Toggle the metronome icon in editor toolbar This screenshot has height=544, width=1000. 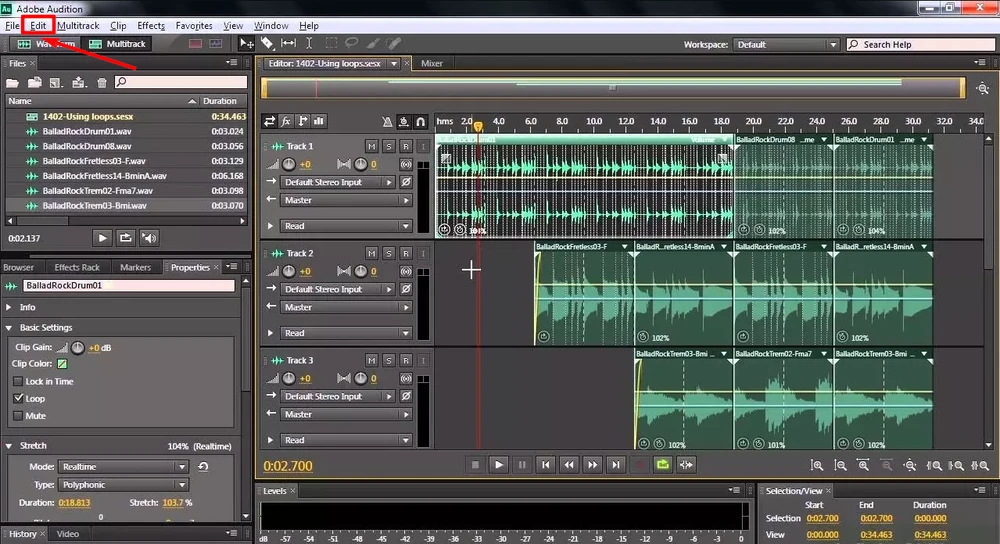[386, 121]
